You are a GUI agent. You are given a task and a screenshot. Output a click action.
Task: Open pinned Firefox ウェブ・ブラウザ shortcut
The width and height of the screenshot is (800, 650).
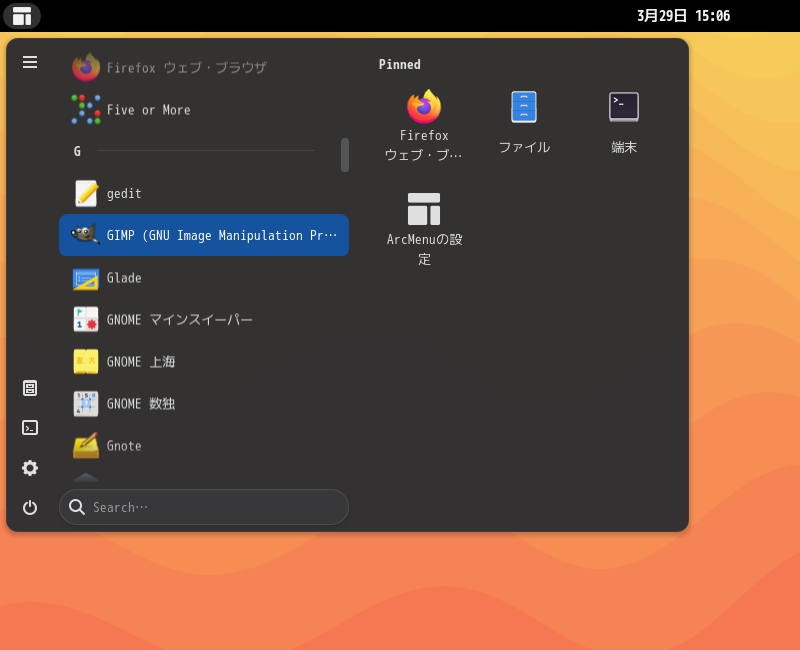[x=424, y=126]
